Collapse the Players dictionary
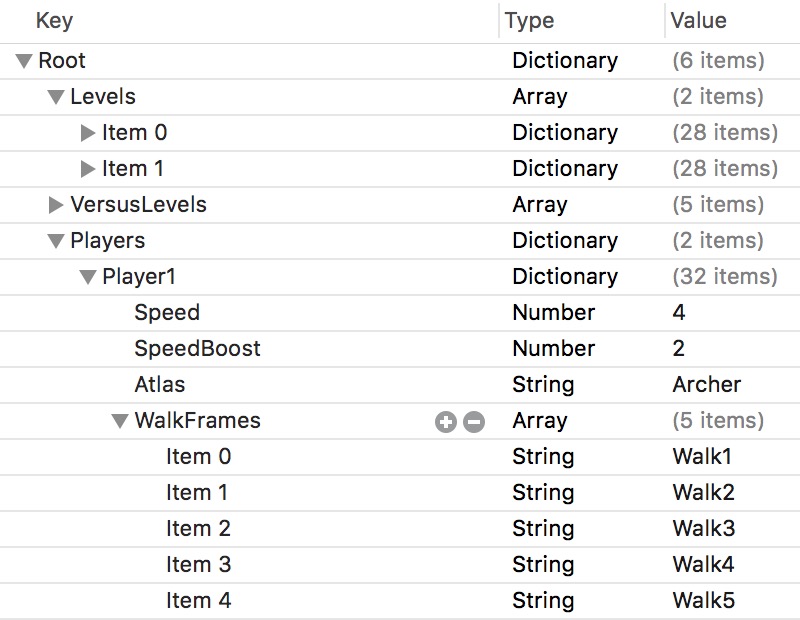 (x=58, y=241)
